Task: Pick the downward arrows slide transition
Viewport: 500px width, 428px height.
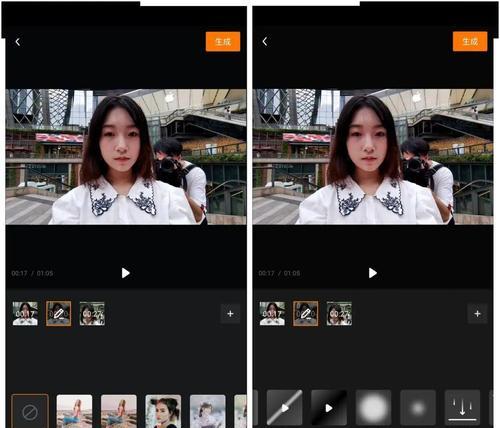Action: pyautogui.click(x=462, y=407)
